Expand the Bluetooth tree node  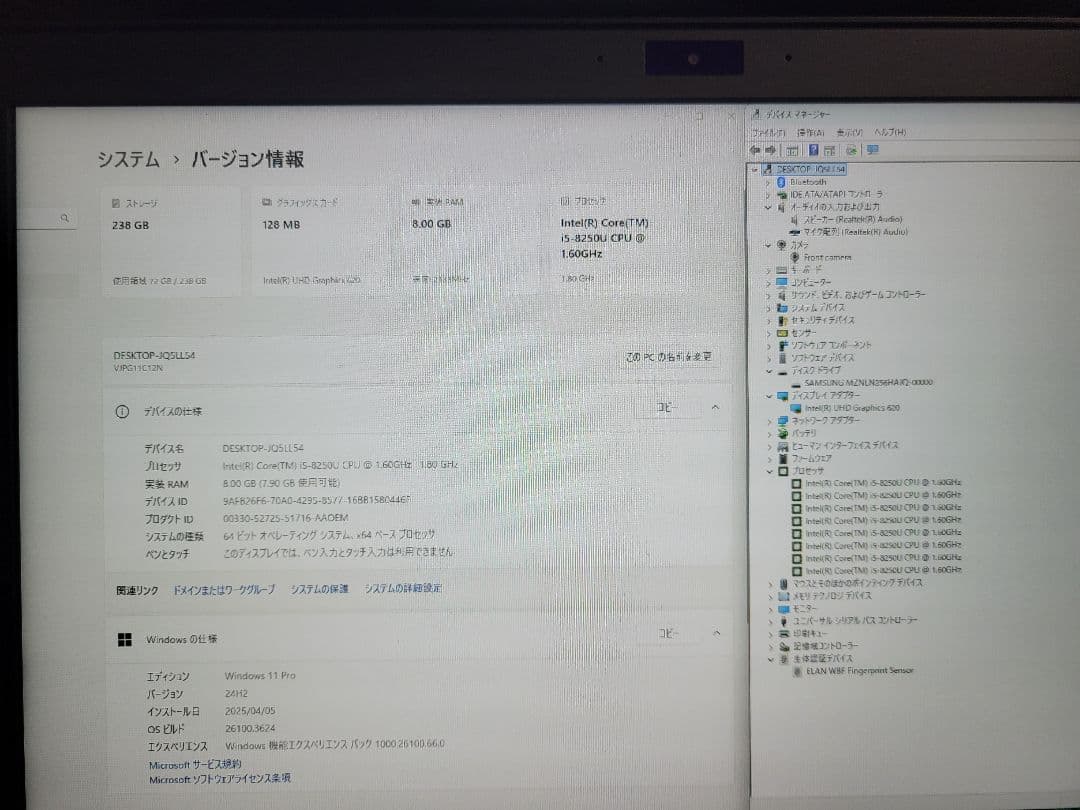pos(767,183)
